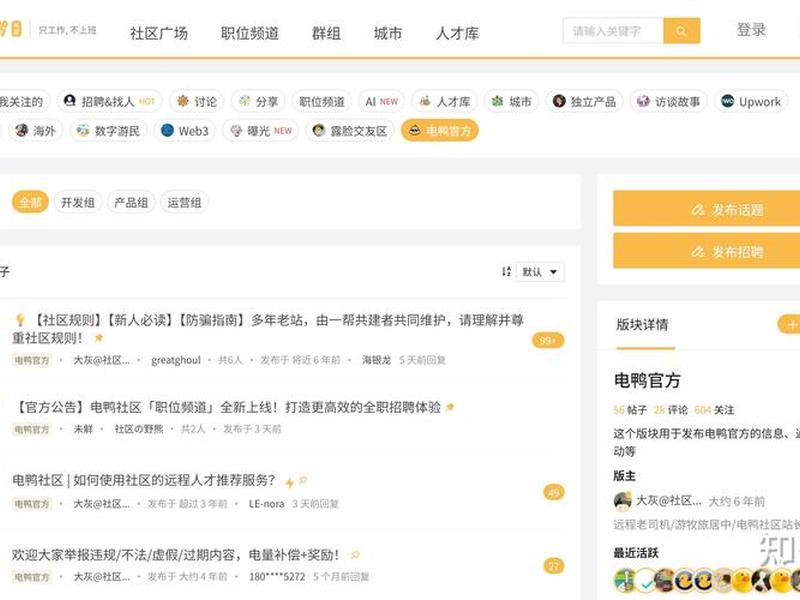The image size is (800, 600).
Task: Click 电鸭官方 tag under 官方公告 post
Action: click(32, 430)
